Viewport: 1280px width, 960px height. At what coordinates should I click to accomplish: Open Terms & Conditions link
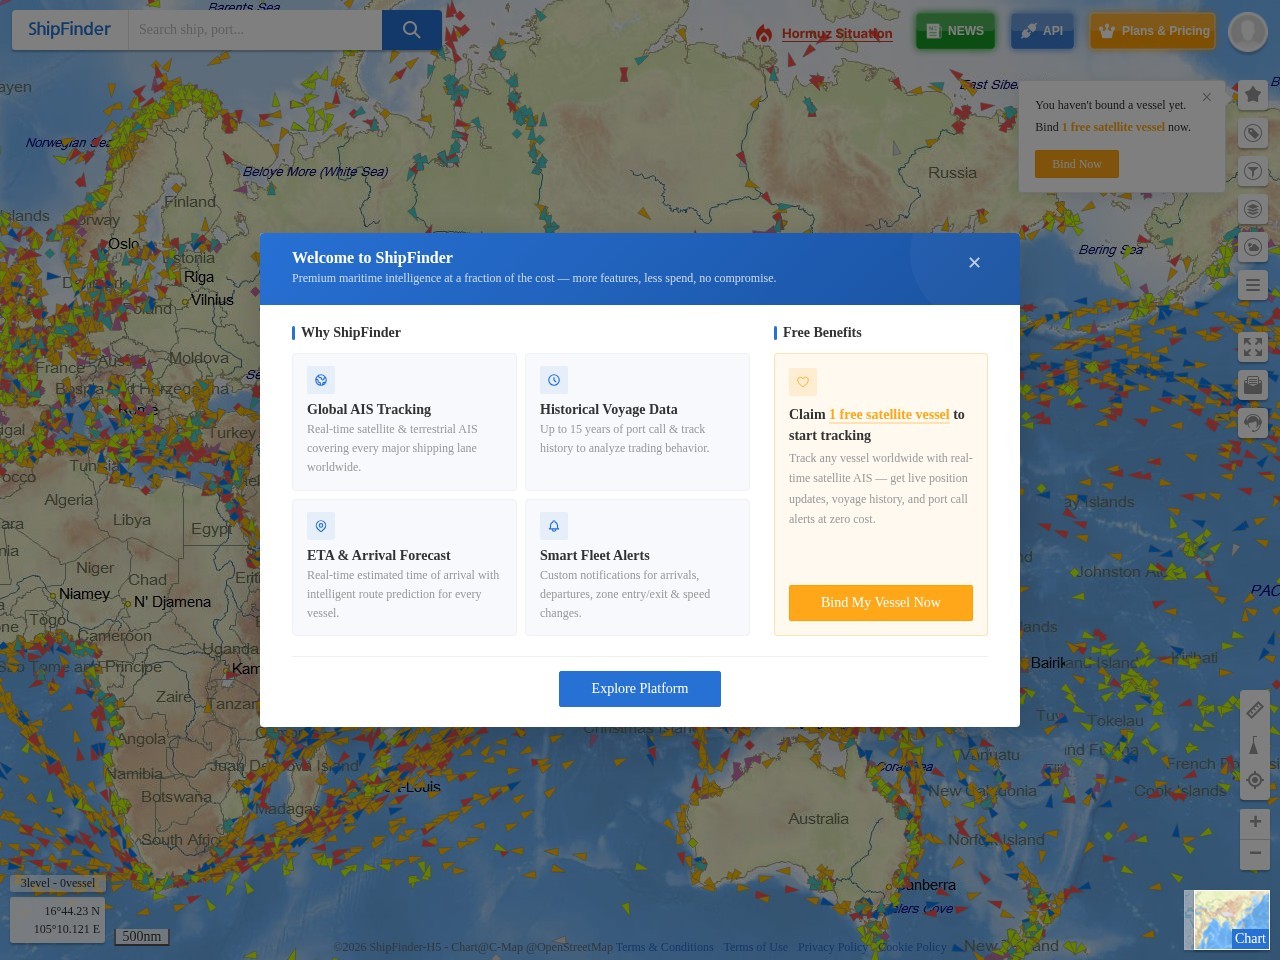[x=665, y=947]
